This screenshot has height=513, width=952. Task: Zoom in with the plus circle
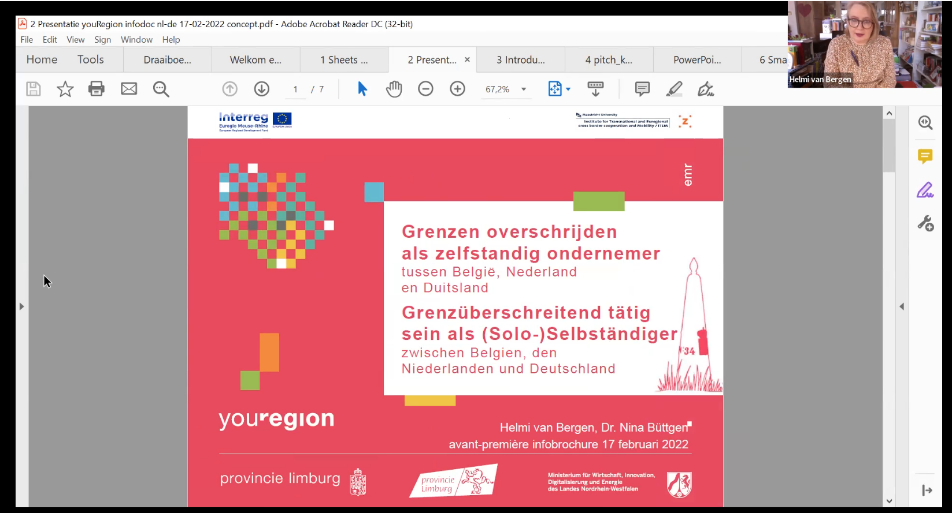click(457, 89)
